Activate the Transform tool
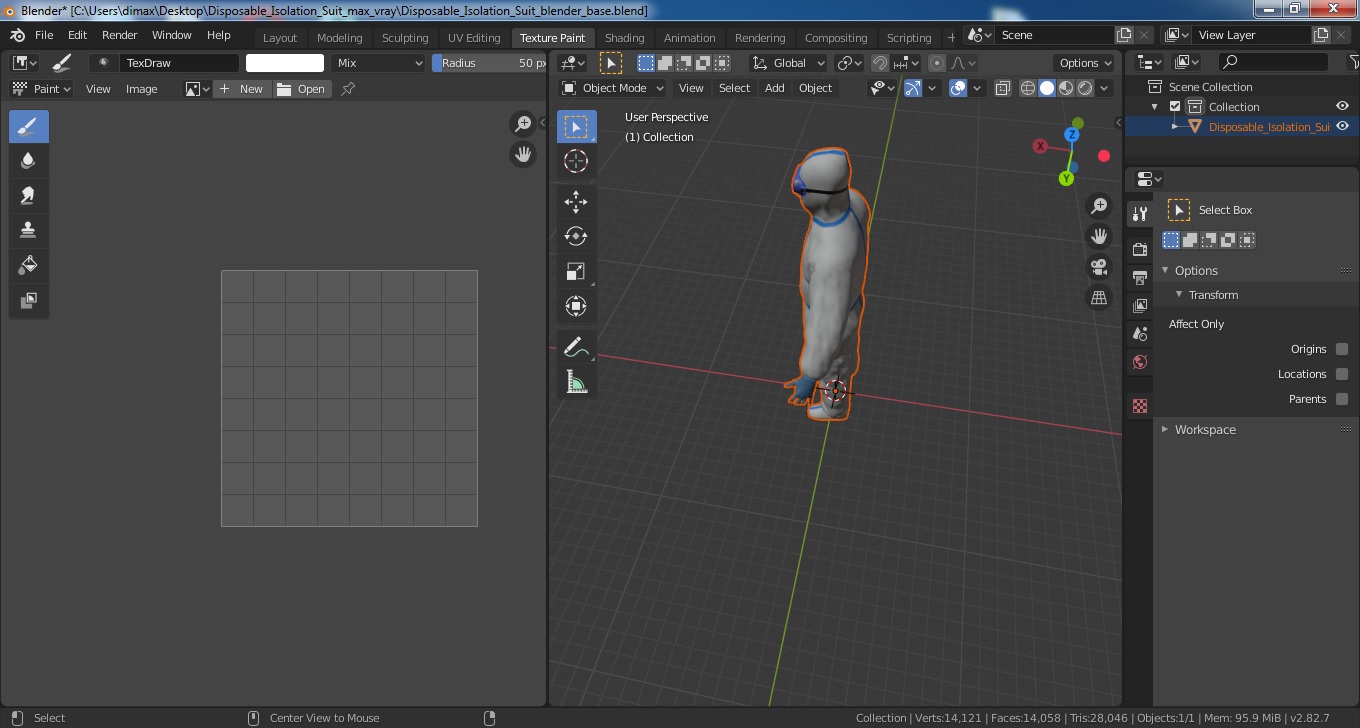The width and height of the screenshot is (1360, 728). (x=576, y=306)
